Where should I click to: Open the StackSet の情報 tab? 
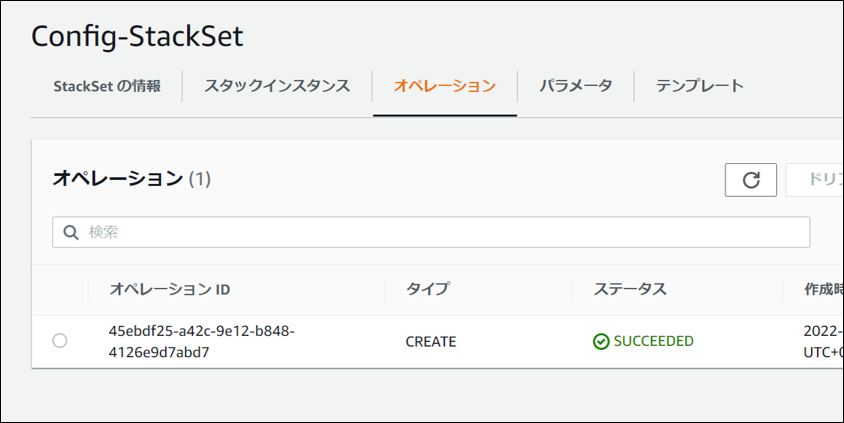click(107, 86)
